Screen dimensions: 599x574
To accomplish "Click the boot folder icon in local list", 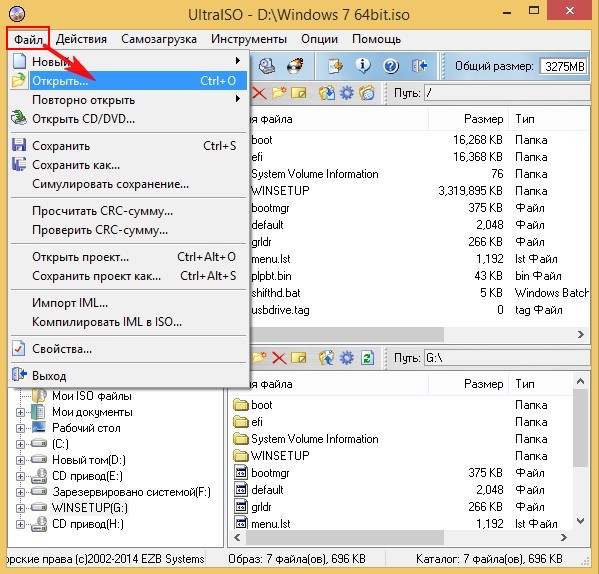I will (x=241, y=404).
